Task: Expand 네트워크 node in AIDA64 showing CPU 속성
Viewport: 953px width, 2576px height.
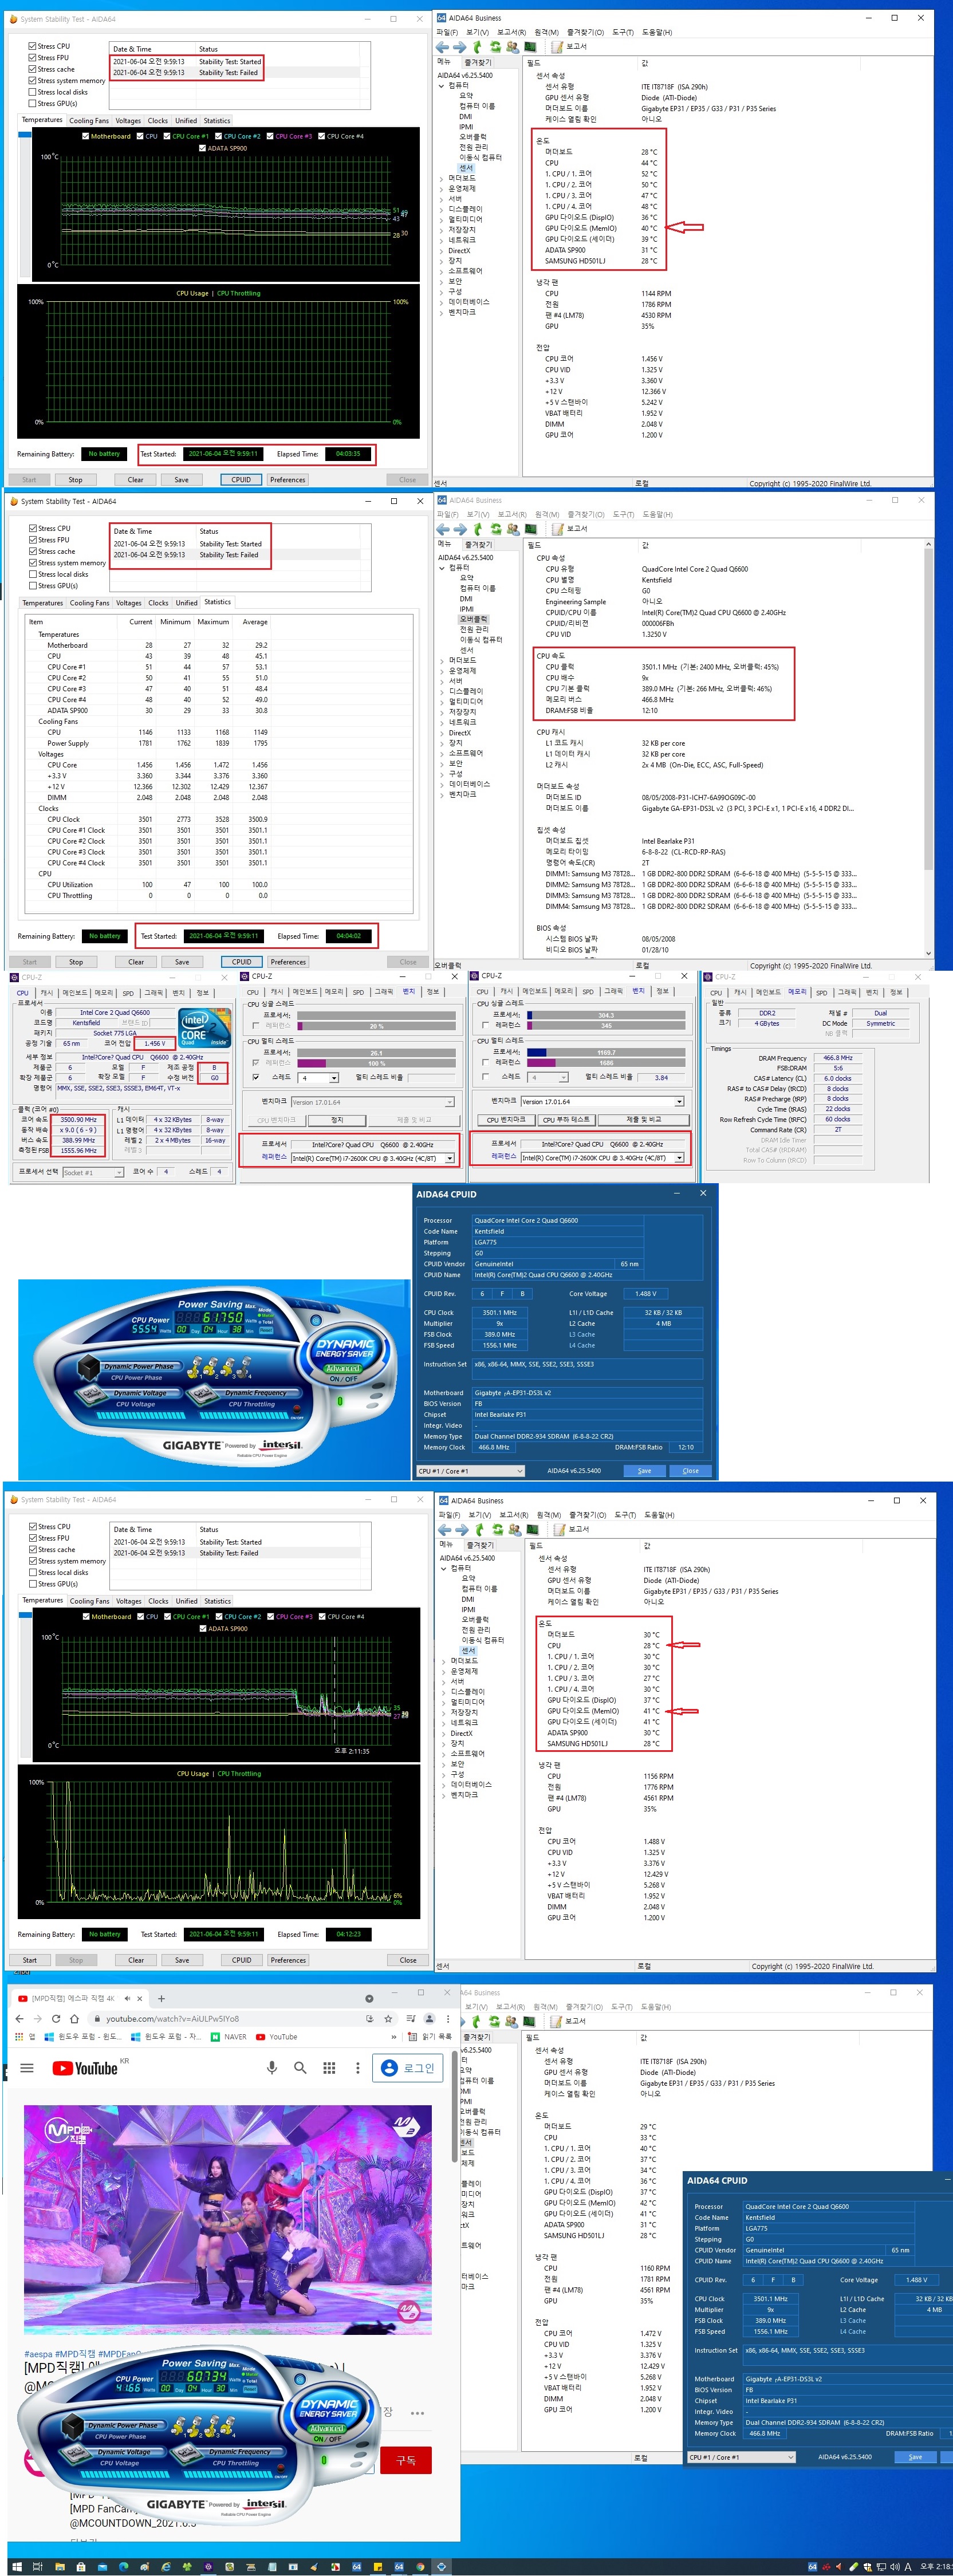Action: pyautogui.click(x=442, y=722)
